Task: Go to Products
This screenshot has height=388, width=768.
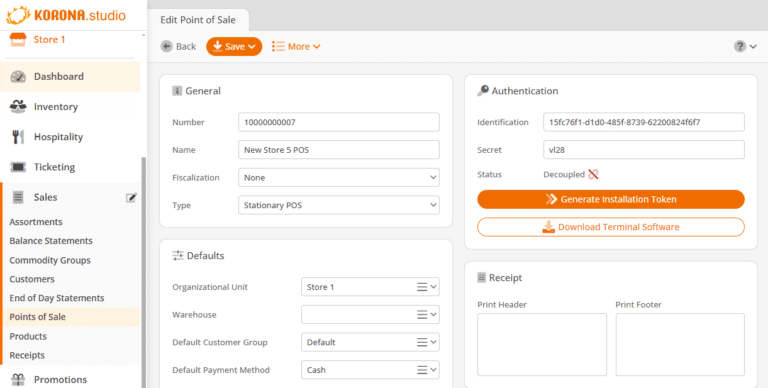Action: 28,337
